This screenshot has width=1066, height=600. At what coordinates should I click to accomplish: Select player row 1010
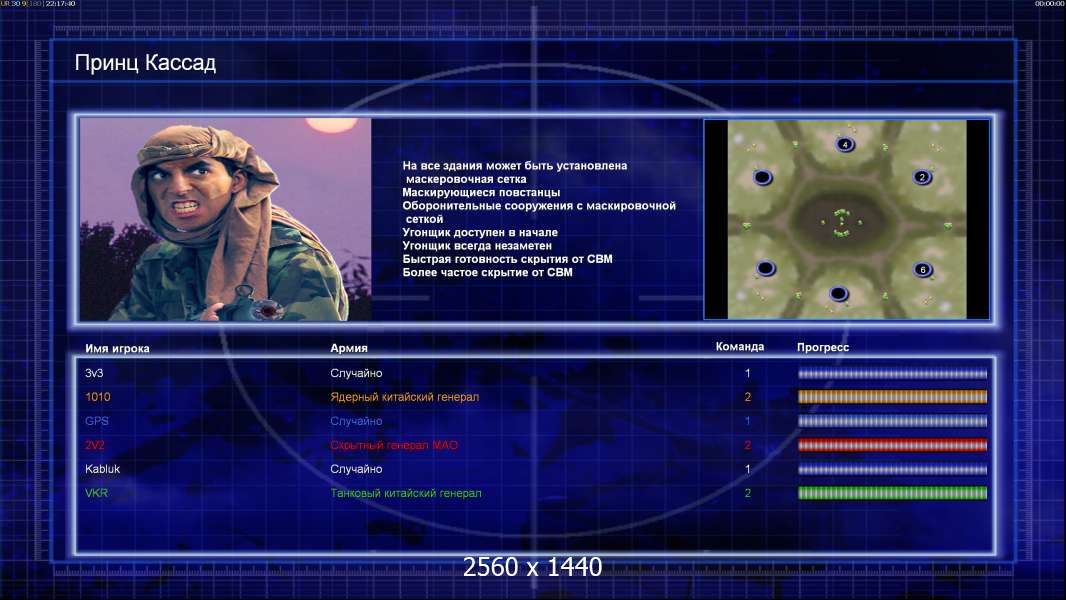point(536,397)
